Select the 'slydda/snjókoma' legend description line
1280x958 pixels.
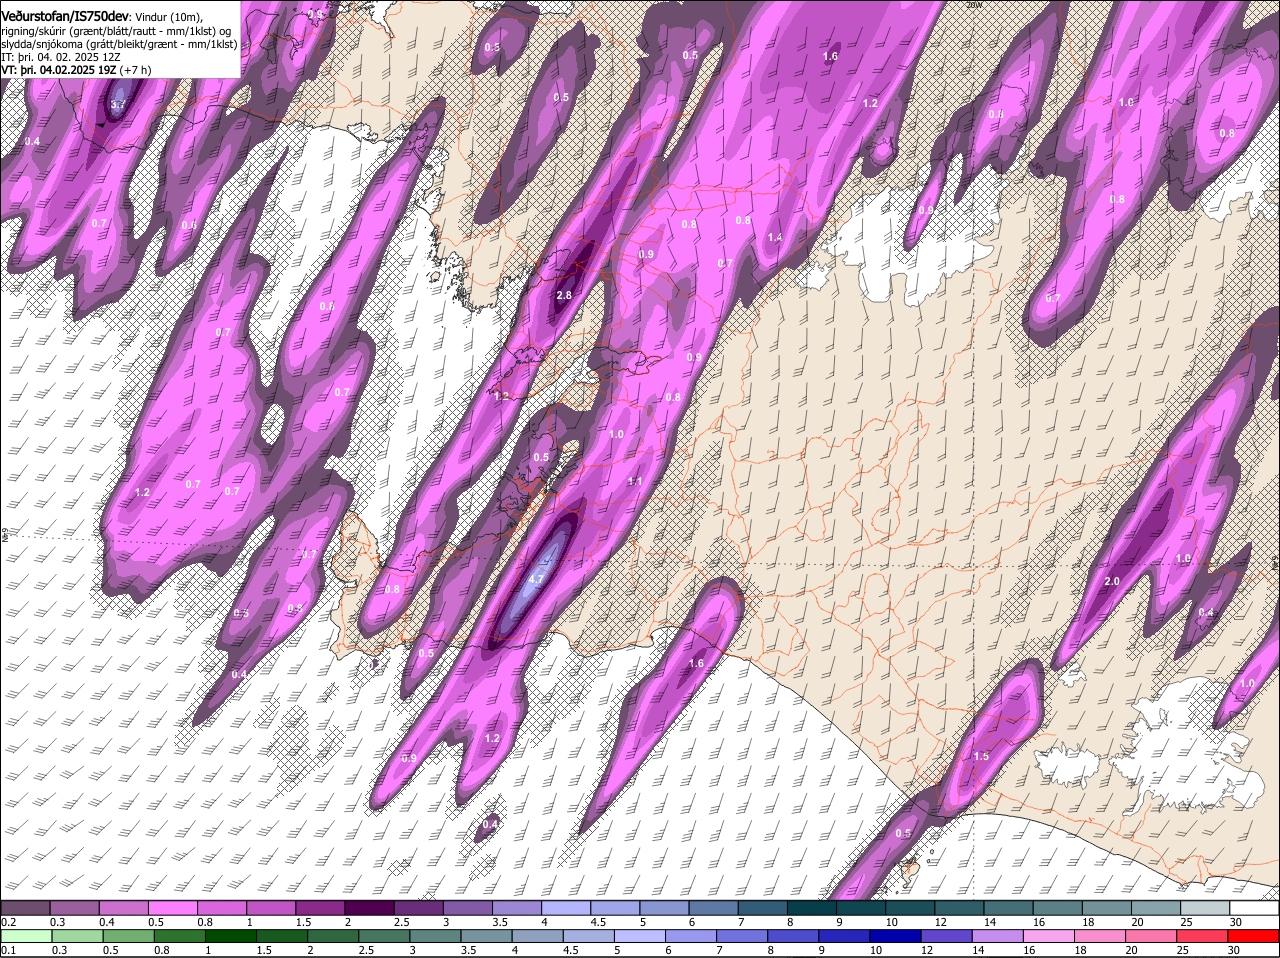pos(119,44)
